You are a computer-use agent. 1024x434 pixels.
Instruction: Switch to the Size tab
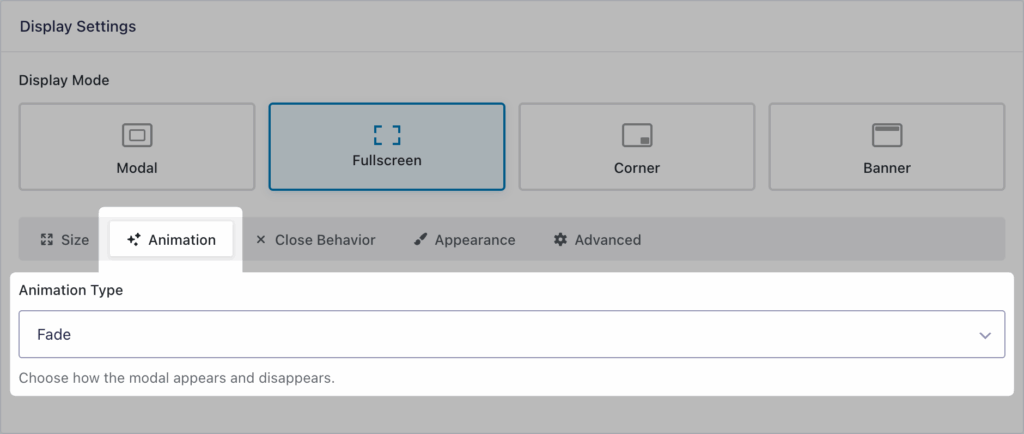pos(64,240)
